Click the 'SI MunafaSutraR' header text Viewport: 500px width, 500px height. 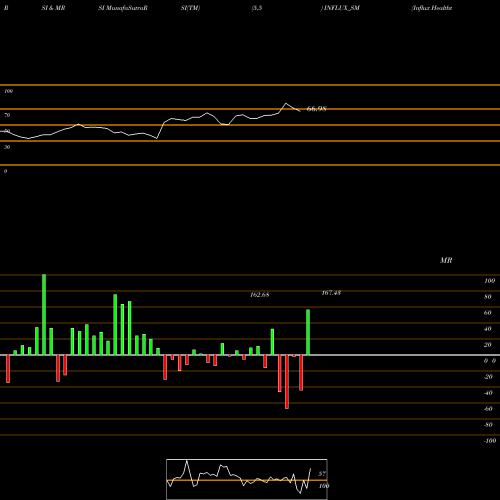123,8
